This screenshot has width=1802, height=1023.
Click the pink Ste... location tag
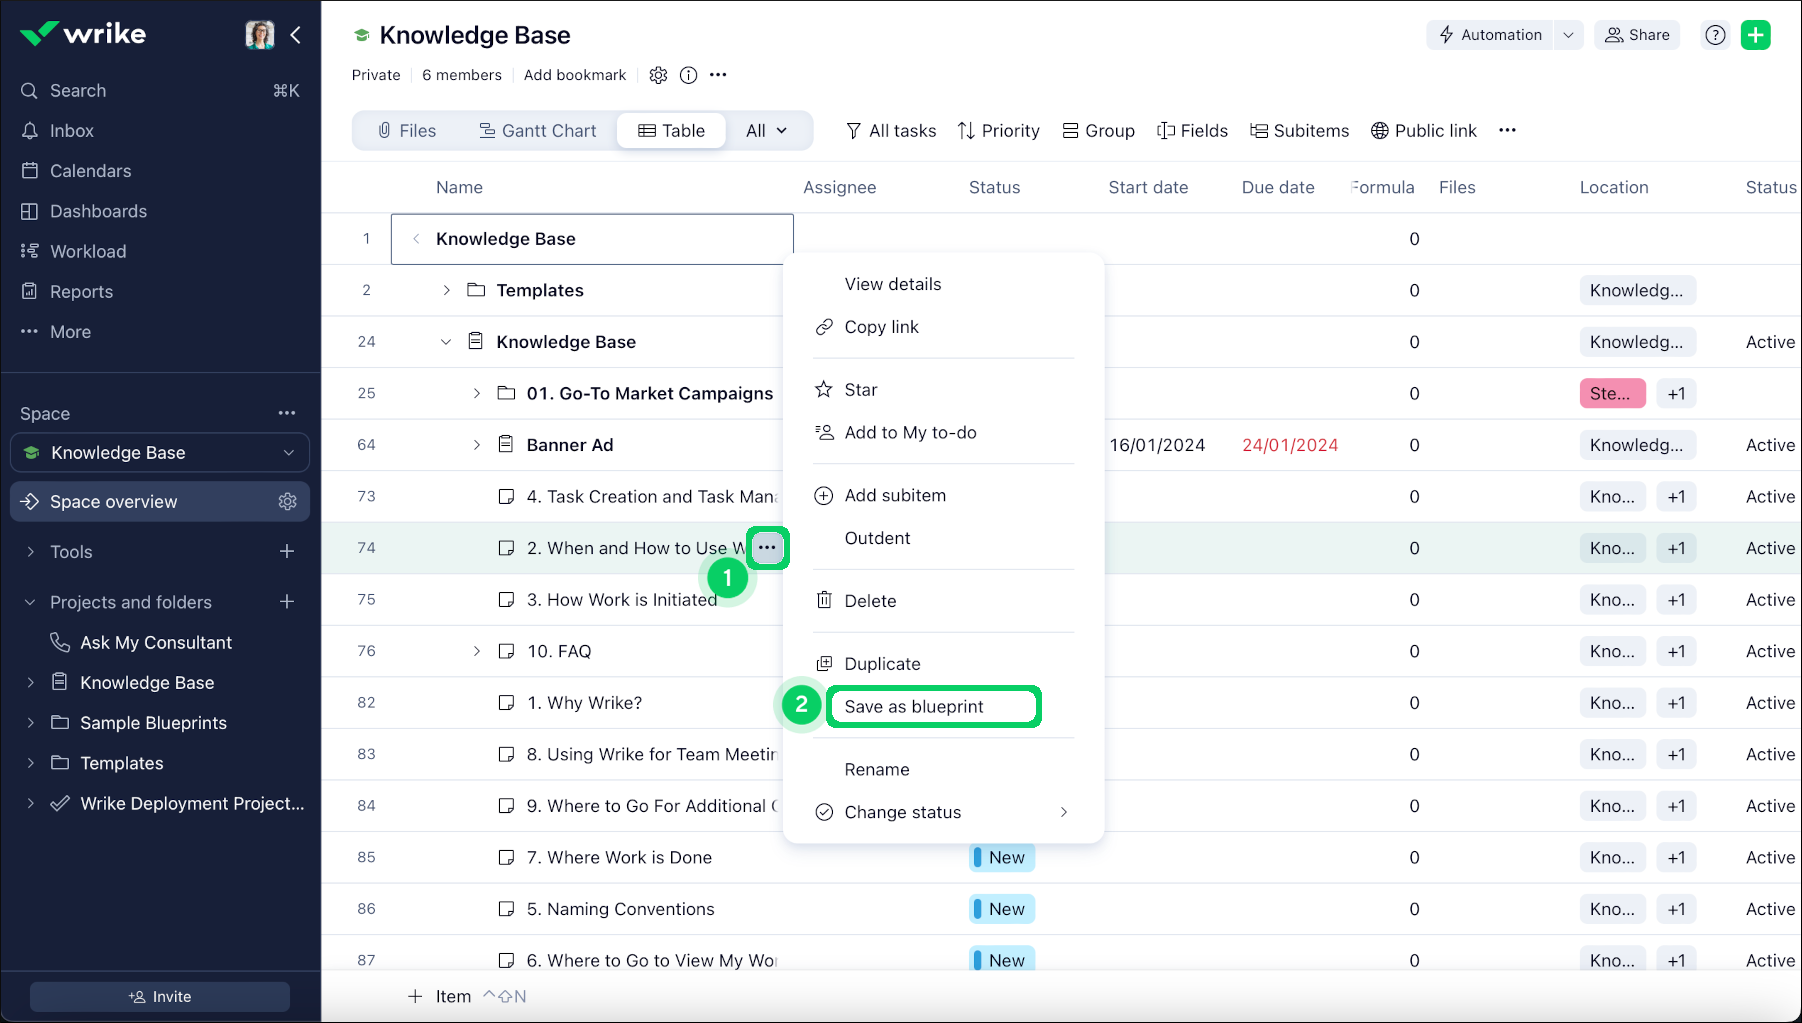coord(1611,394)
